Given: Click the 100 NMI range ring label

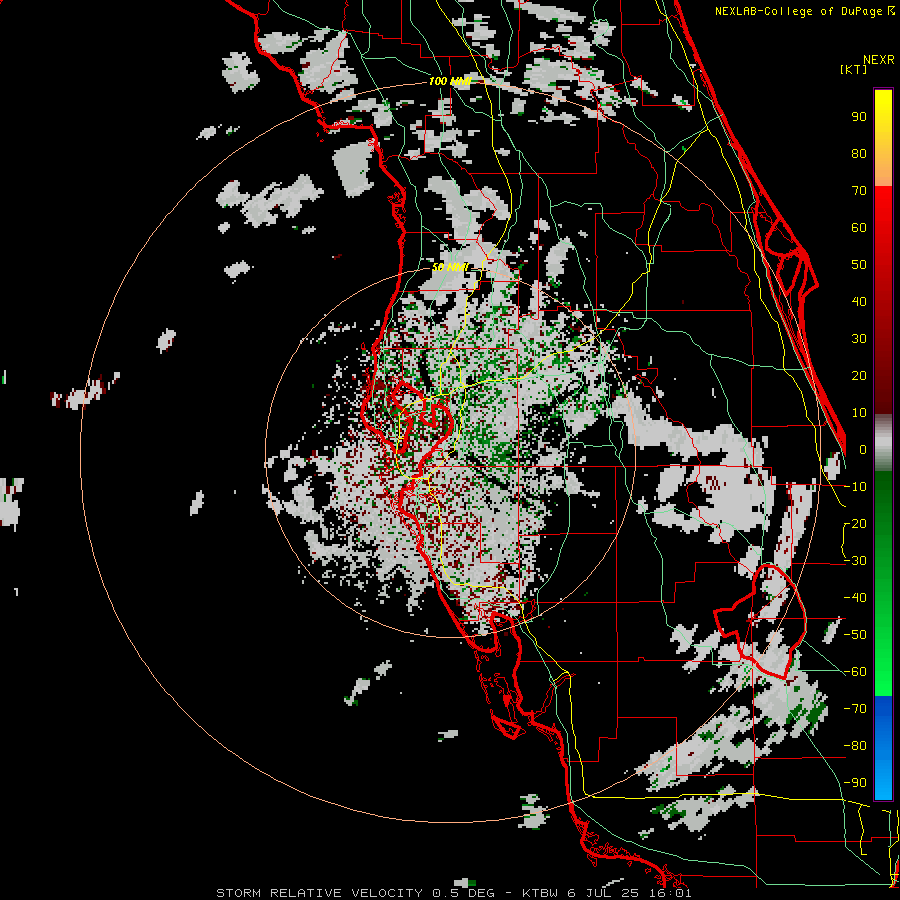Looking at the screenshot, I should (x=450, y=82).
